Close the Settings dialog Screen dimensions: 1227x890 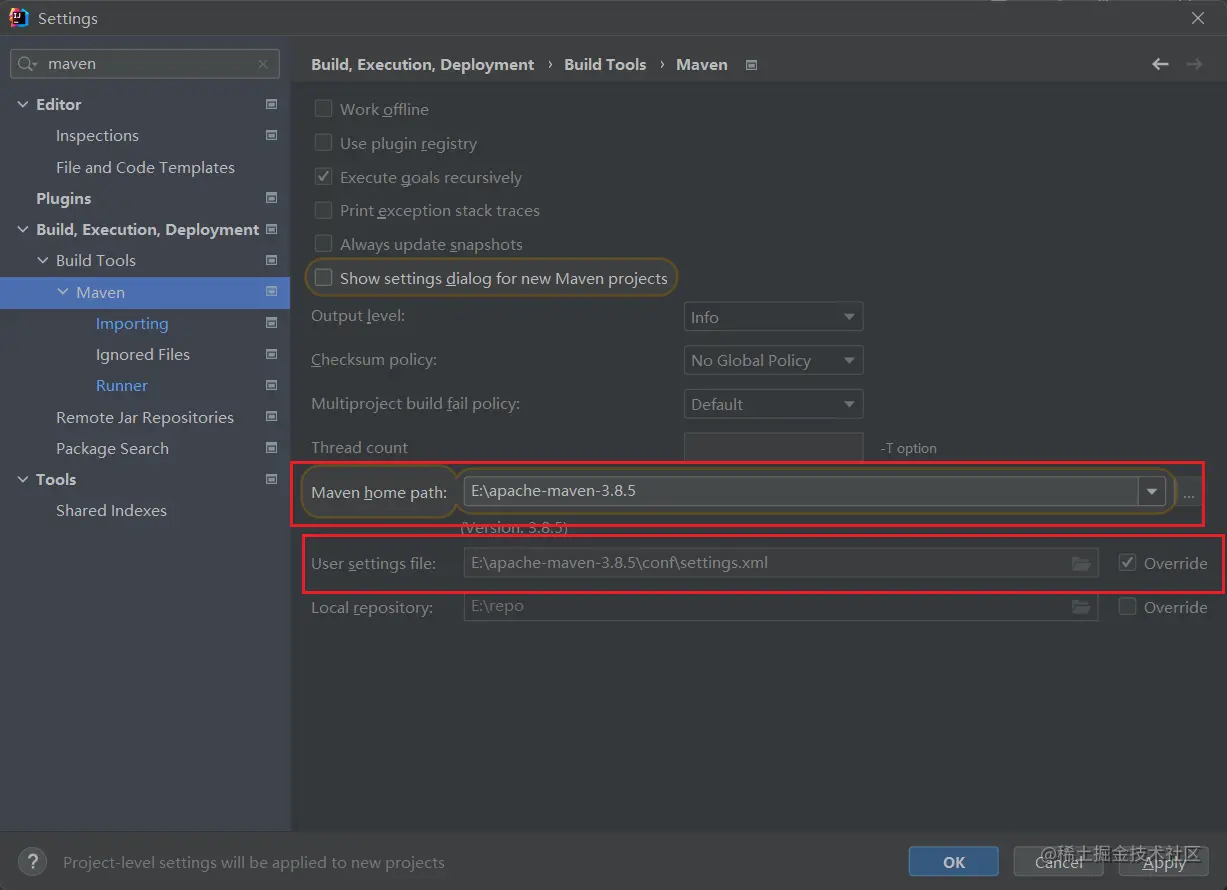coord(1197,18)
